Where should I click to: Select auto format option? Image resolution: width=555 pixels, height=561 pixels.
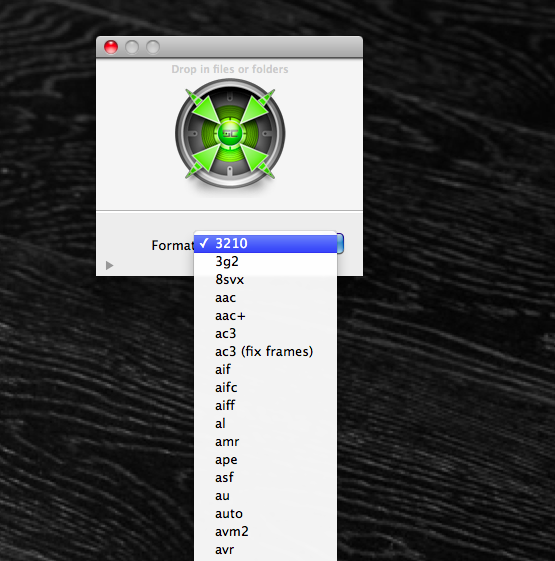265,513
